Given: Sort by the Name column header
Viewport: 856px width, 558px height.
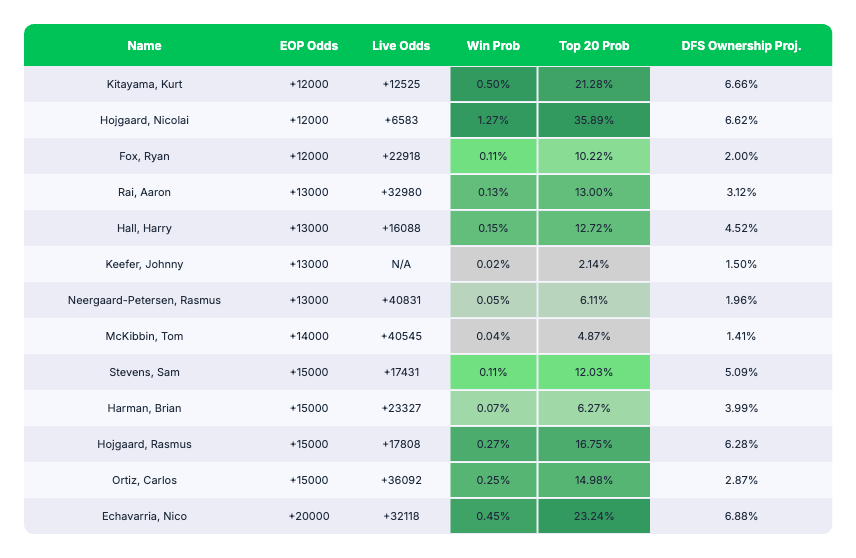Looking at the screenshot, I should (x=144, y=46).
